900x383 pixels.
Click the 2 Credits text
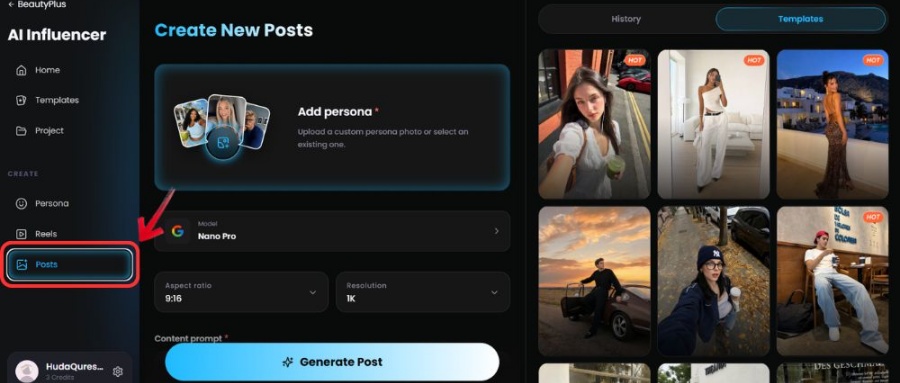pyautogui.click(x=60, y=377)
